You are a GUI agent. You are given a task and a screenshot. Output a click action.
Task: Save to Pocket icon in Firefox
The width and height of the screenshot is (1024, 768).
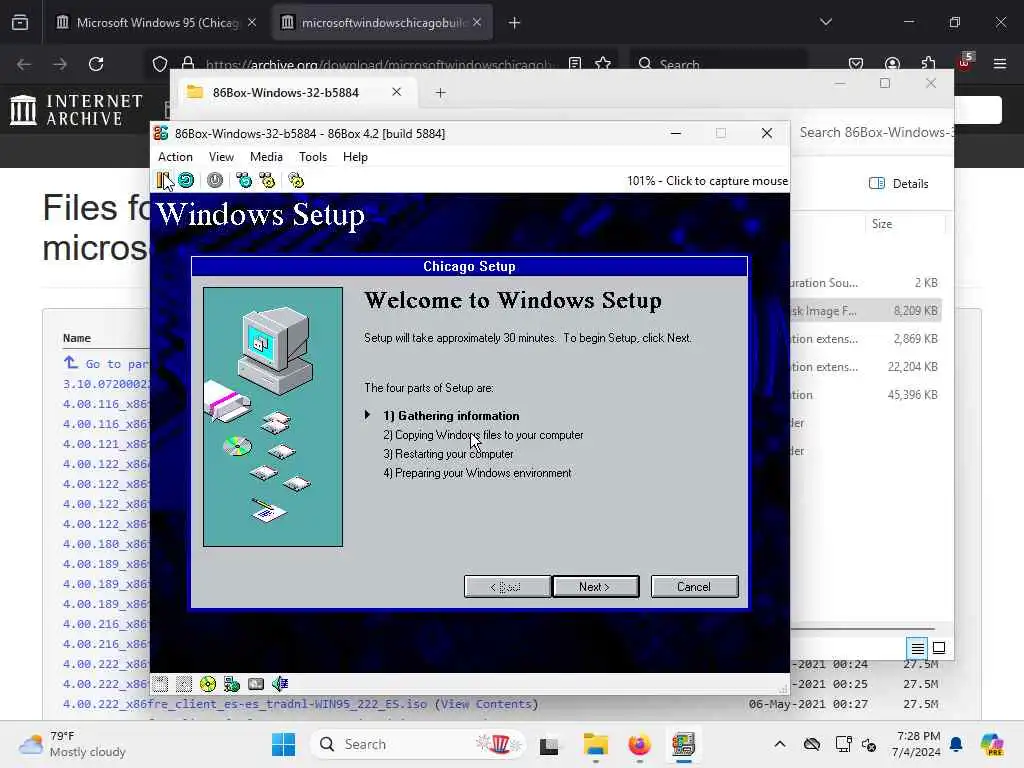856,64
